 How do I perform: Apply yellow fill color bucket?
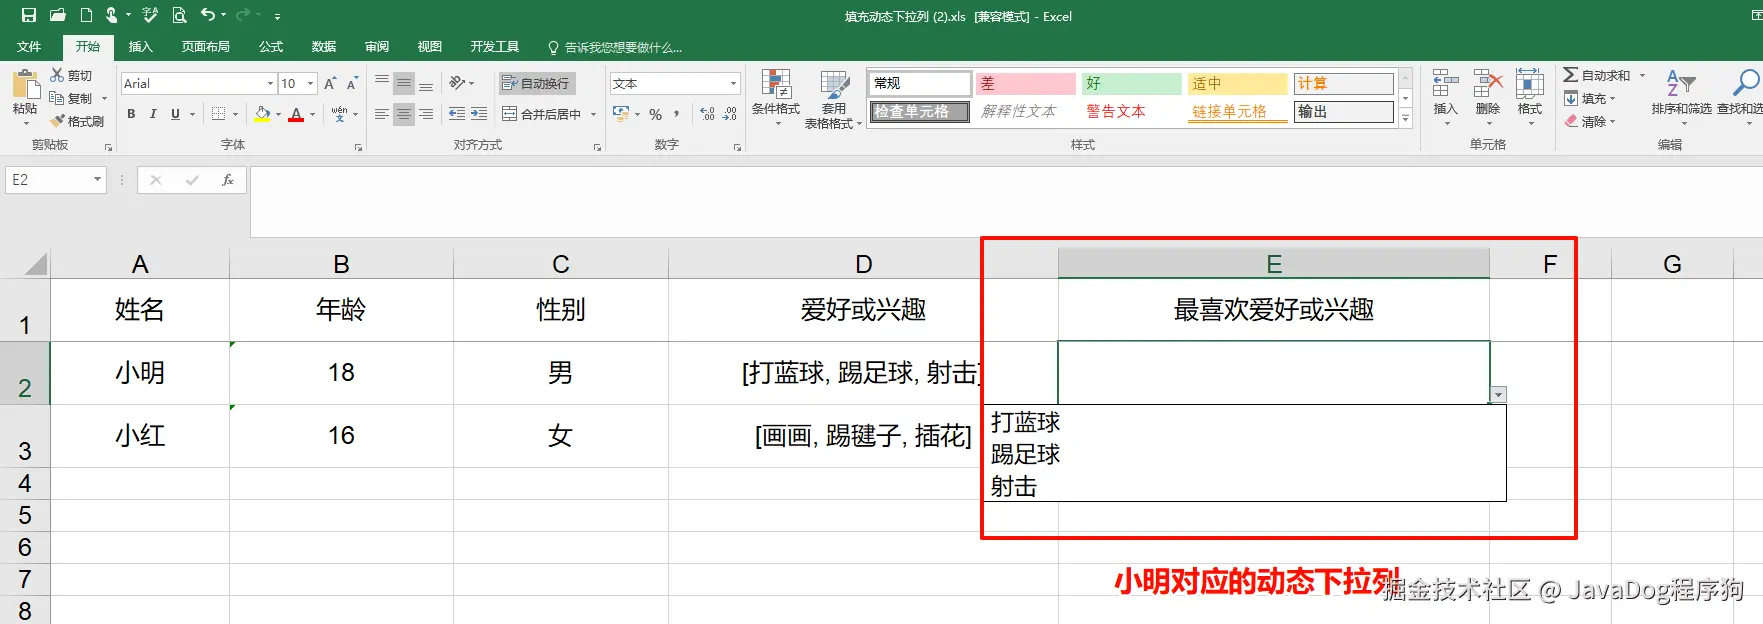pos(262,115)
